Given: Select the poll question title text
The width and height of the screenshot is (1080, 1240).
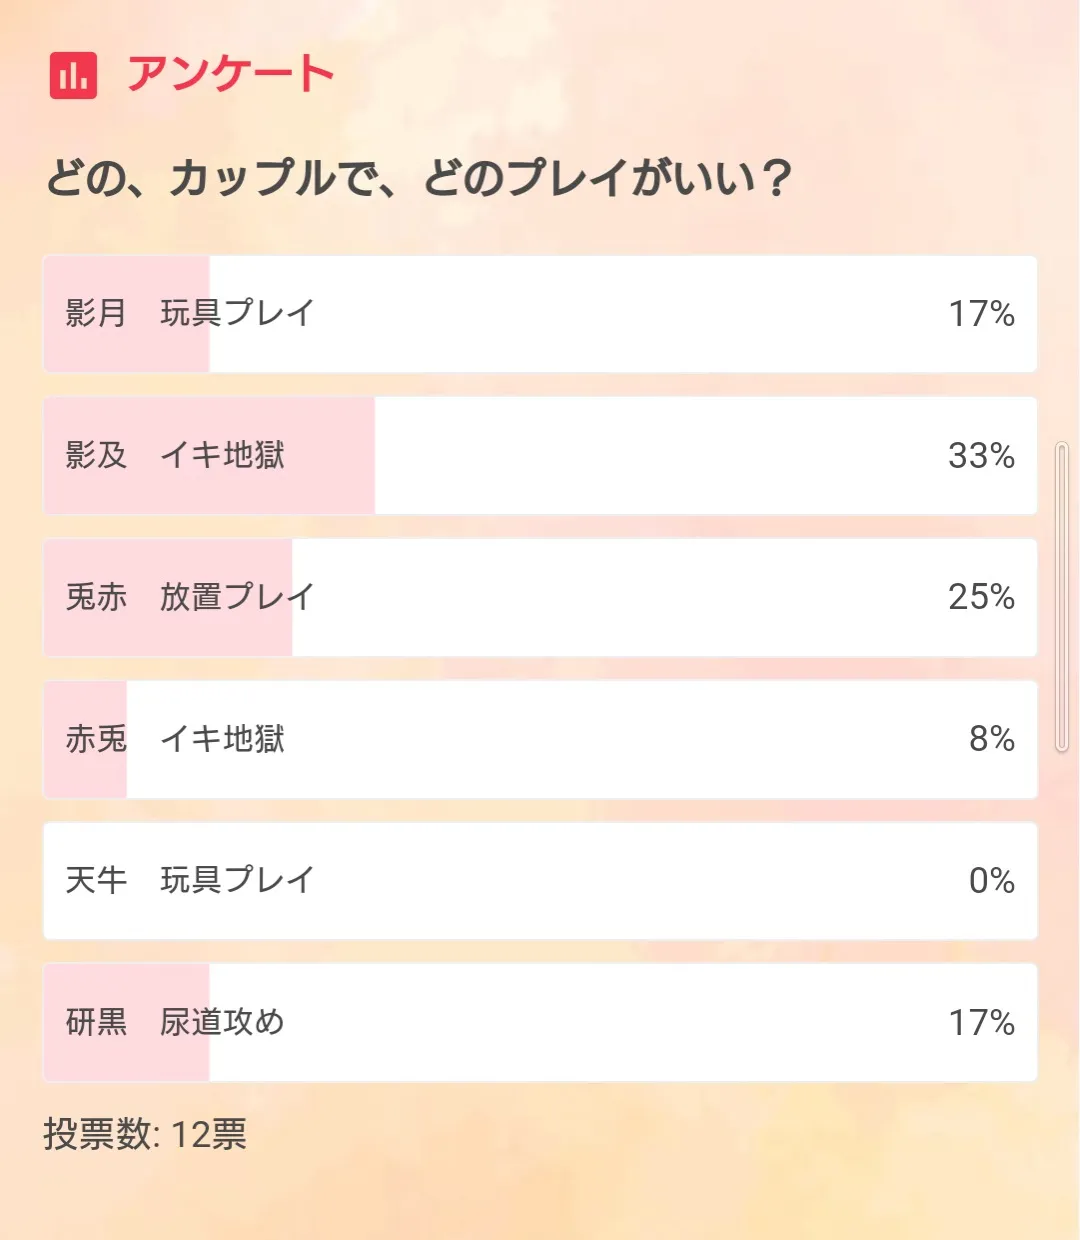Looking at the screenshot, I should click(x=418, y=179).
